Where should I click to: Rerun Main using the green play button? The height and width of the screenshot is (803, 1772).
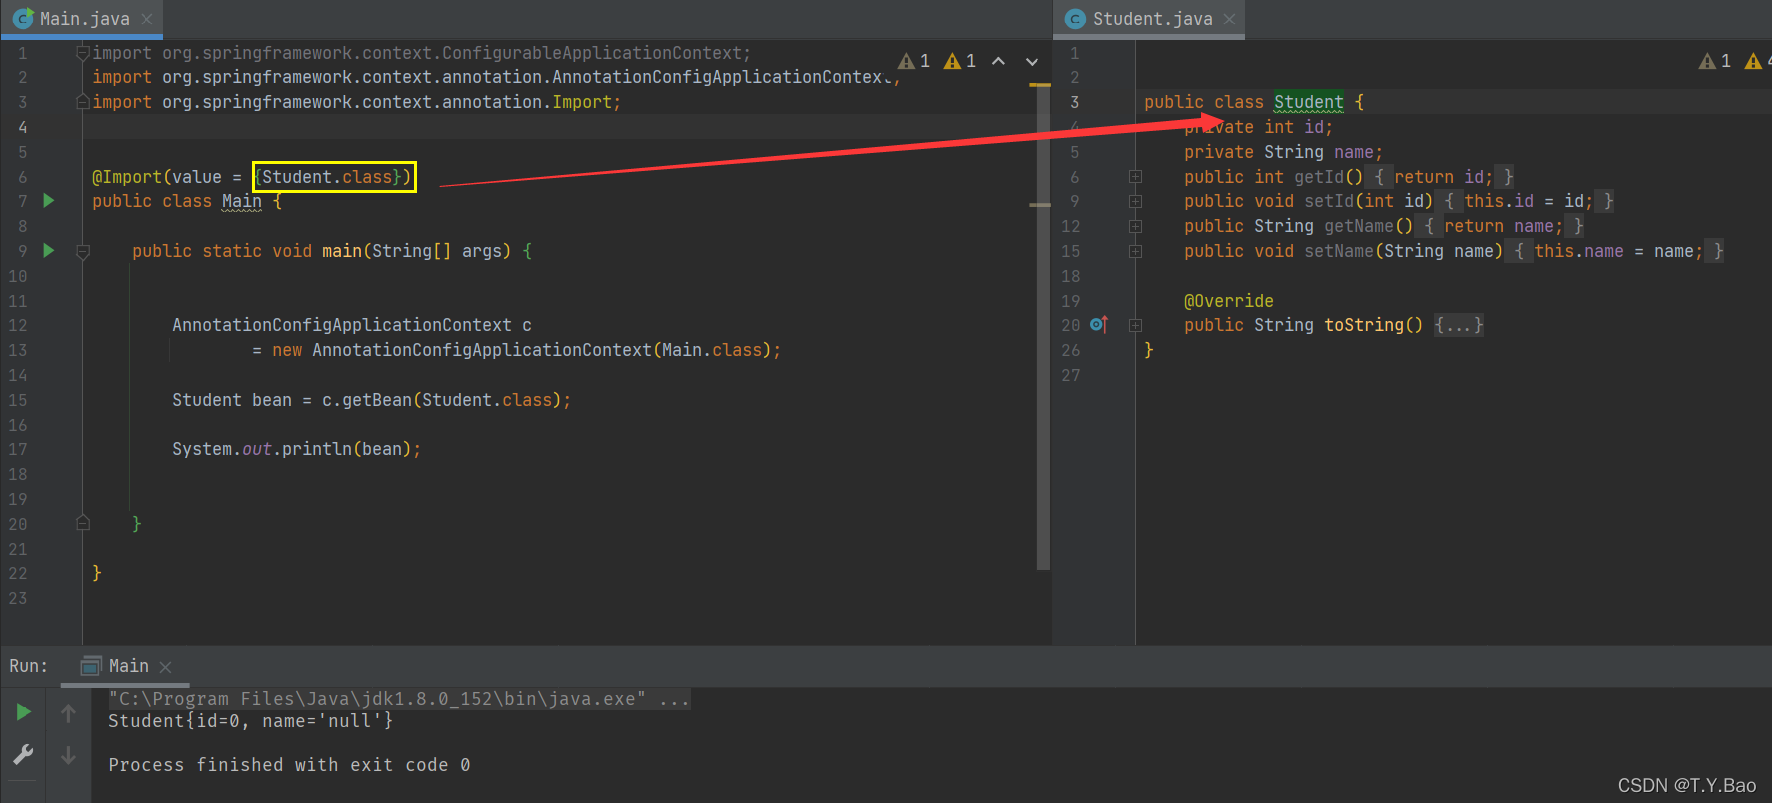(x=23, y=712)
